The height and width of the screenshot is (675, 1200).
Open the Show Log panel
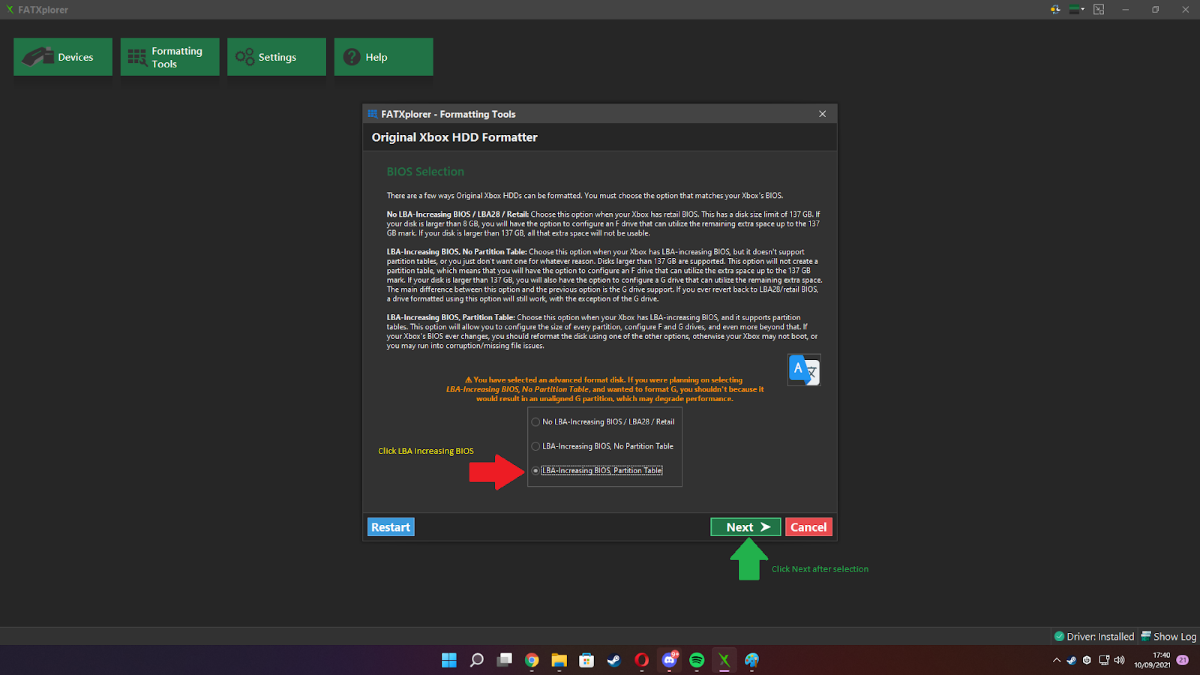point(1168,636)
